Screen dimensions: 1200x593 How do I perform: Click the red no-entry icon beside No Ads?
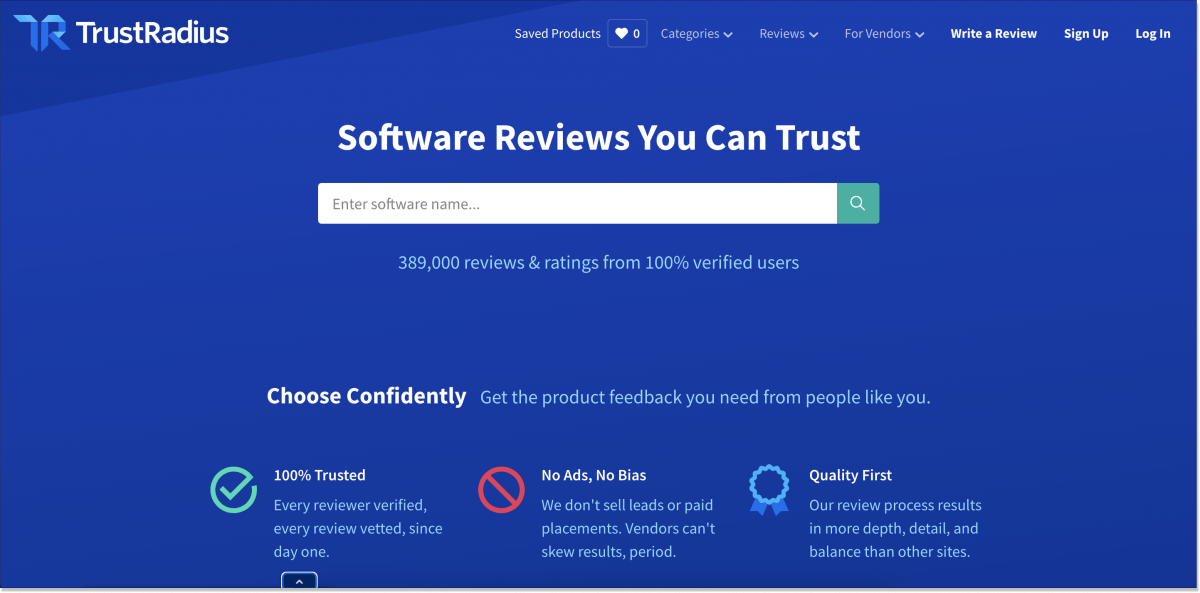click(x=501, y=489)
